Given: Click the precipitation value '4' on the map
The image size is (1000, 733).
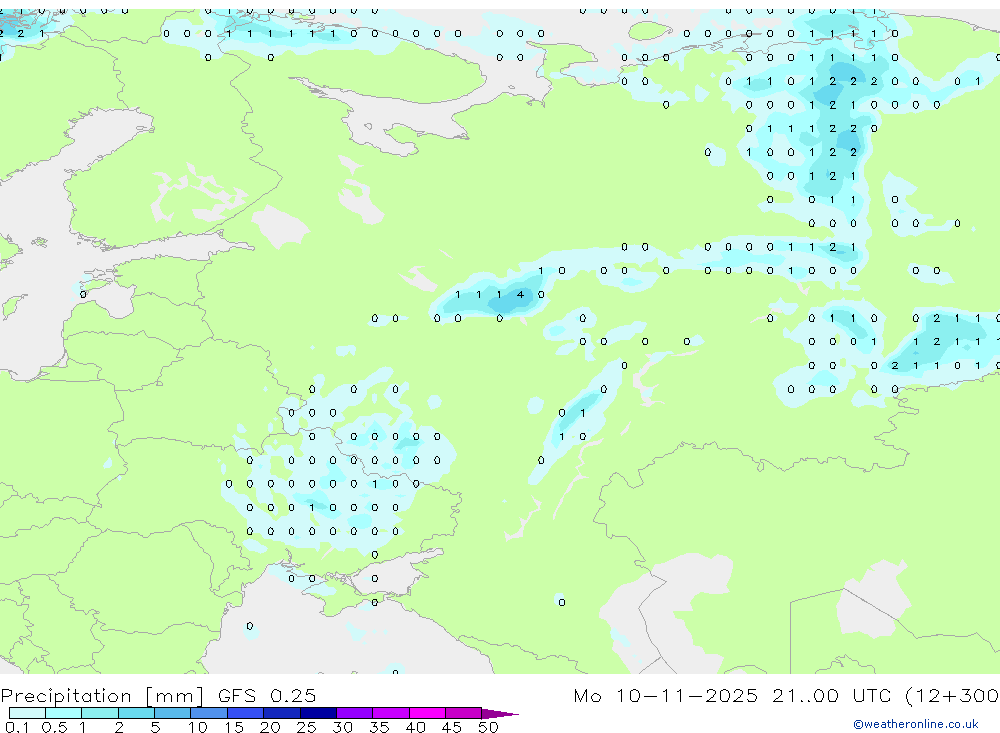Looking at the screenshot, I should coord(520,294).
